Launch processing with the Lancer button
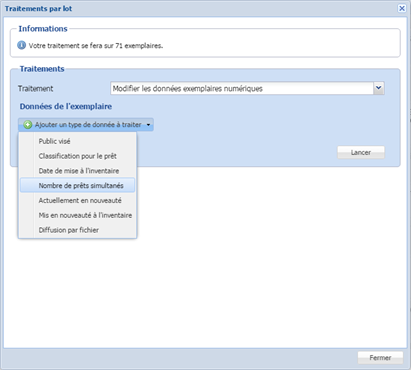Viewport: 412px width, 371px height. [361, 152]
